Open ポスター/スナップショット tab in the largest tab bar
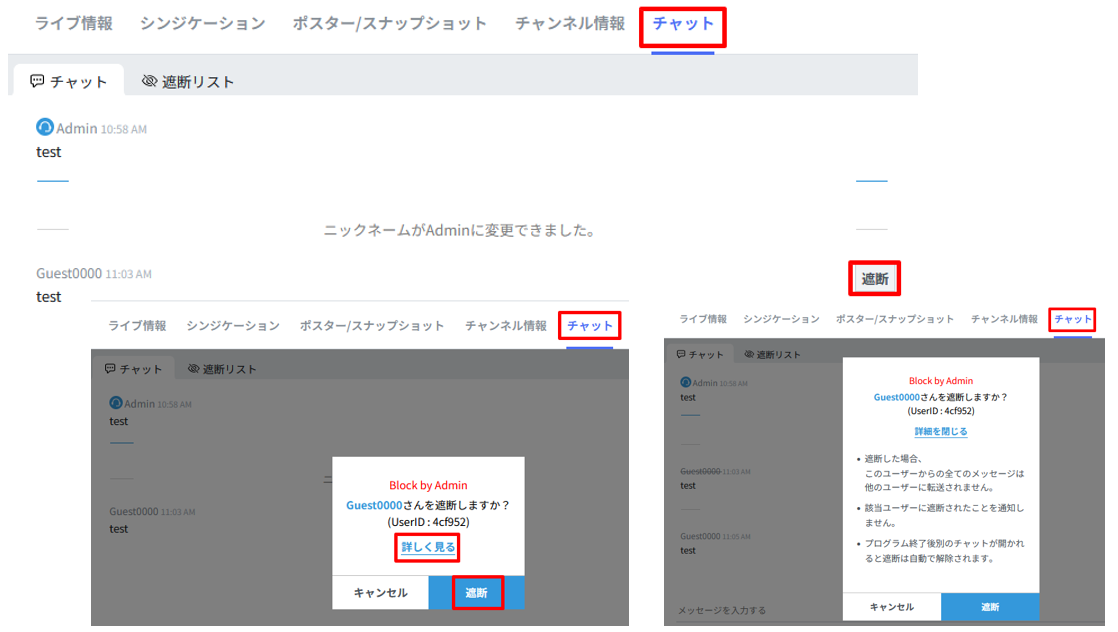 point(389,24)
